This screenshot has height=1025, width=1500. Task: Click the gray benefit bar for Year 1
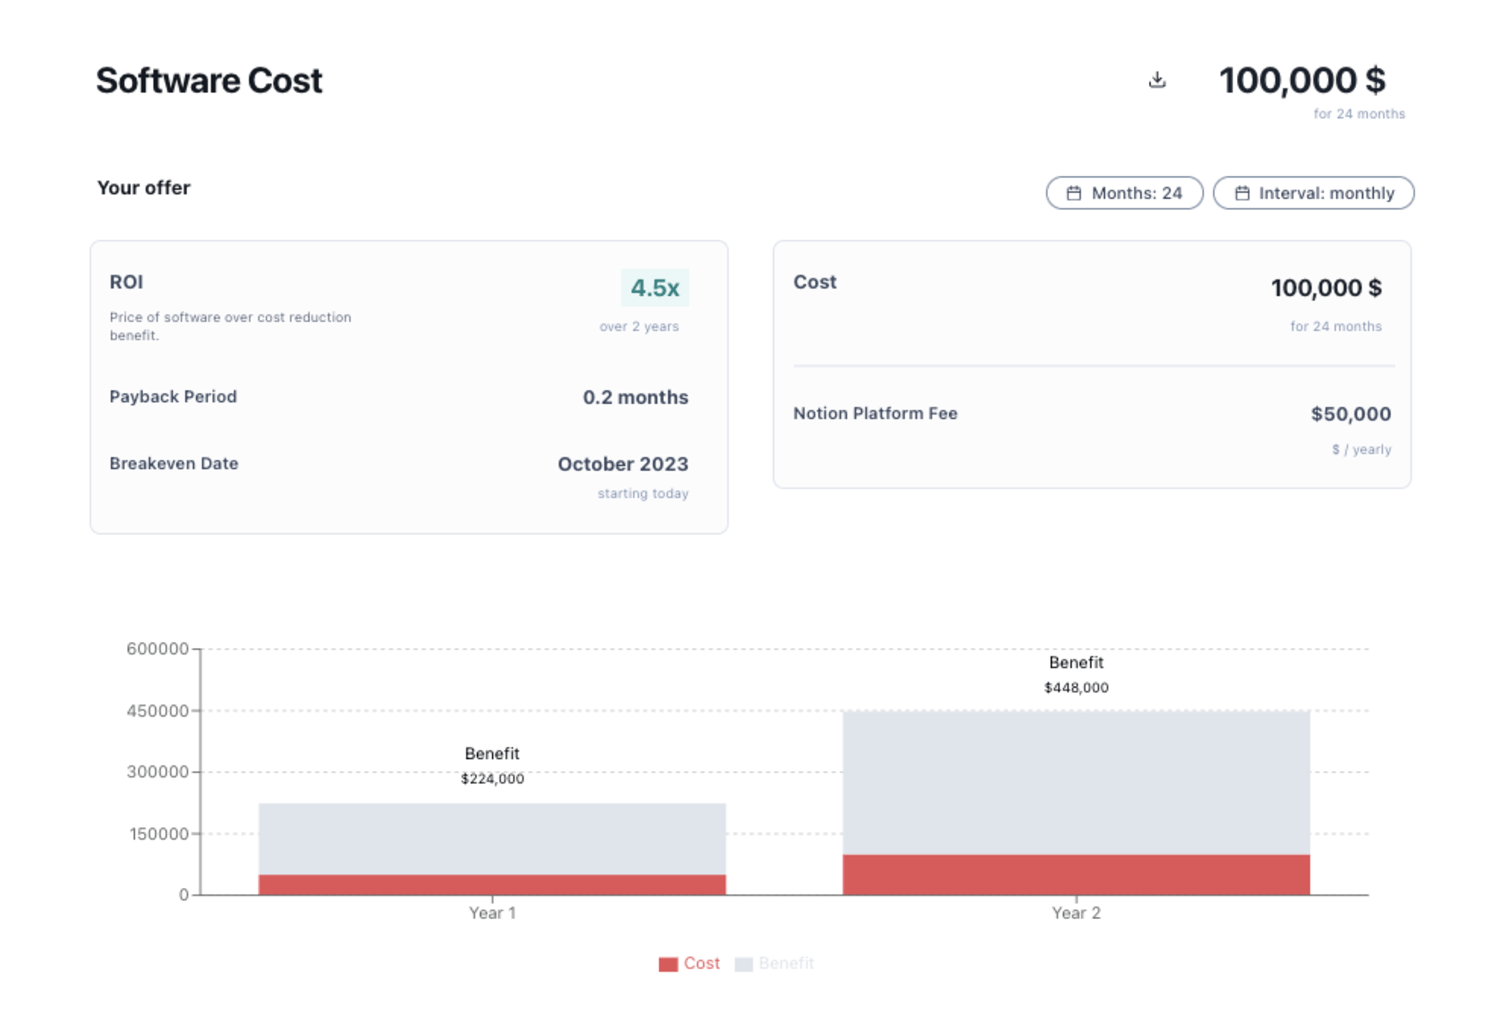coord(492,838)
